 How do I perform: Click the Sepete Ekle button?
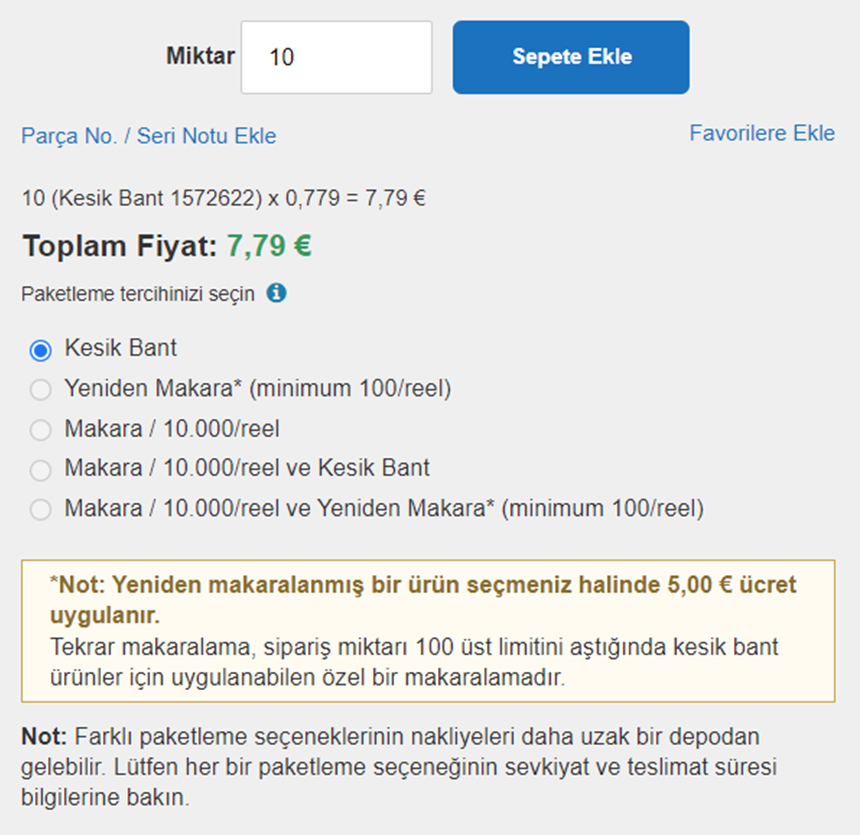click(571, 57)
